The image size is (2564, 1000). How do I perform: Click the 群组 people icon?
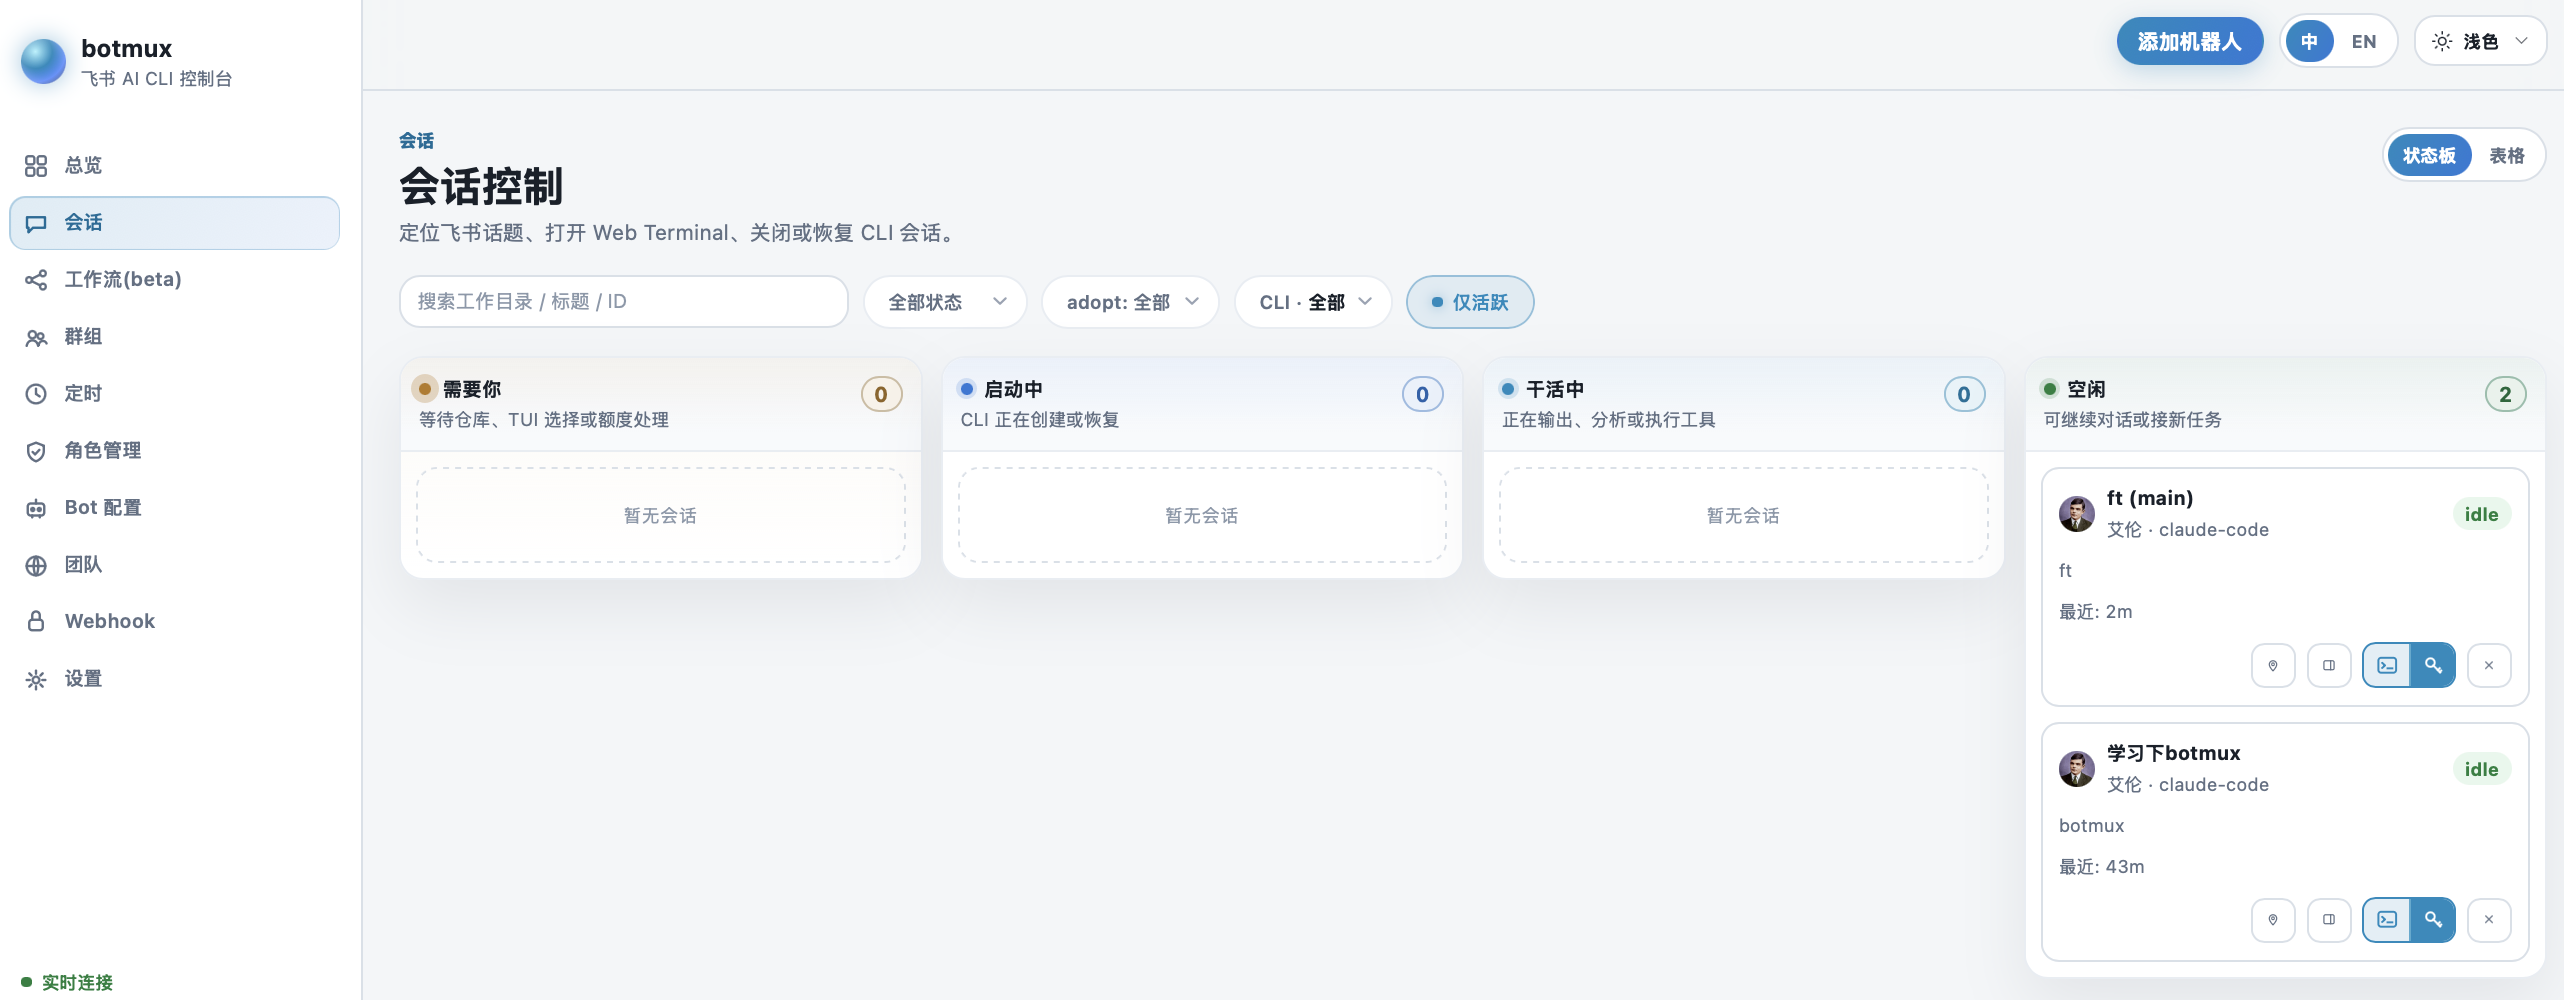coord(36,337)
